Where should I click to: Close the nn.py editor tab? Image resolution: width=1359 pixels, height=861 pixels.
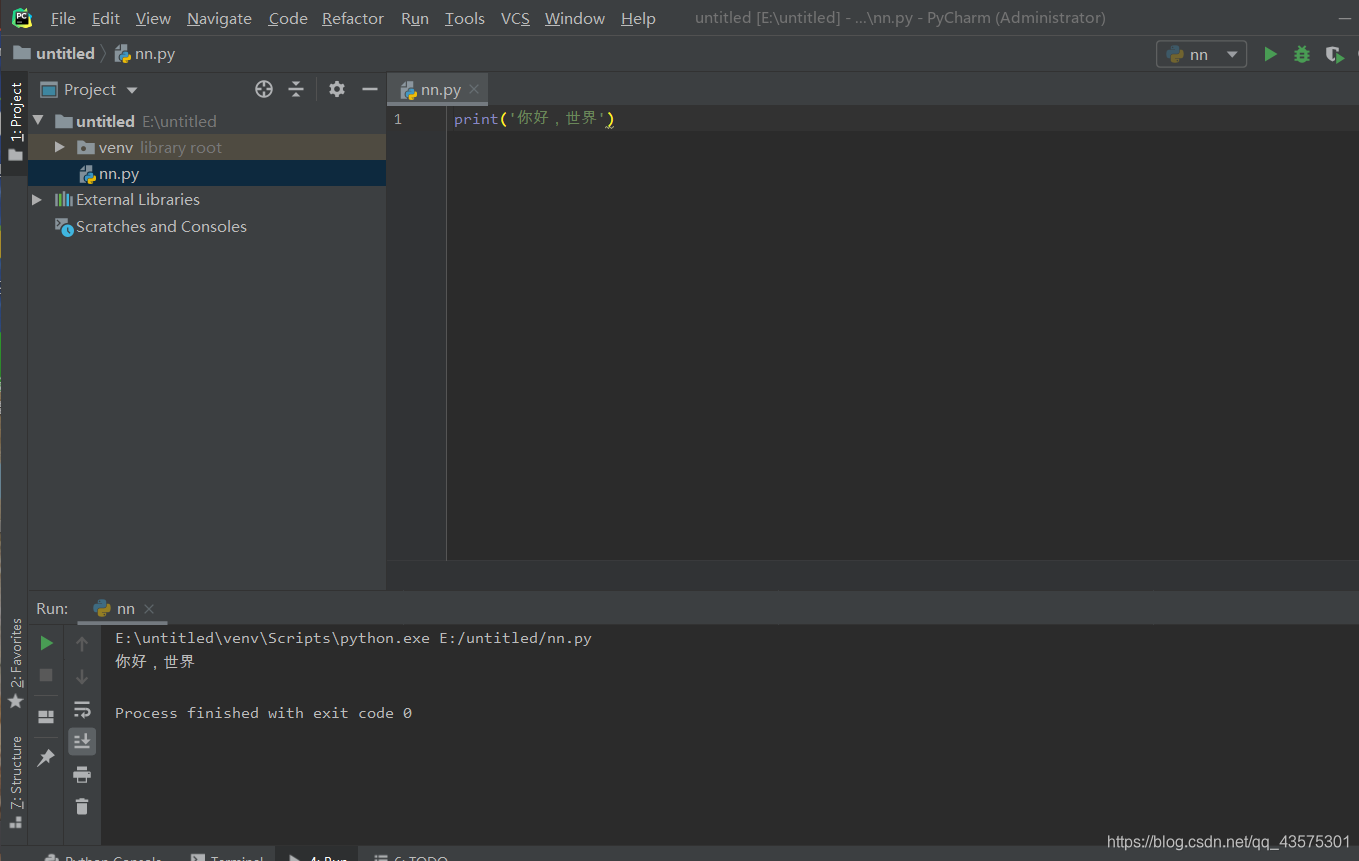tap(474, 89)
